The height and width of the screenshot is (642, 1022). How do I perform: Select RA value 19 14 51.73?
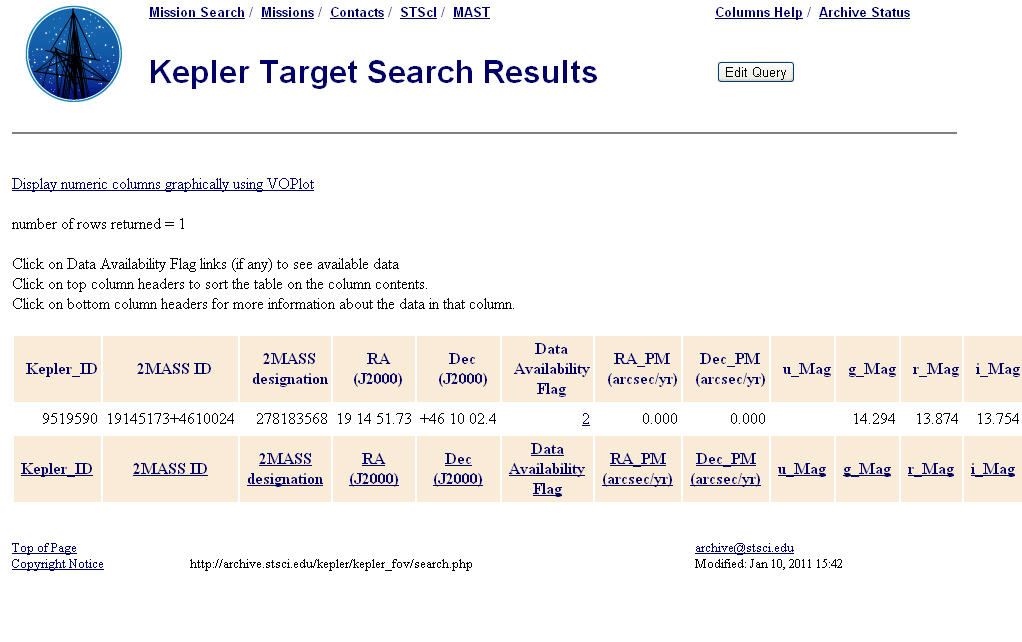tap(374, 419)
